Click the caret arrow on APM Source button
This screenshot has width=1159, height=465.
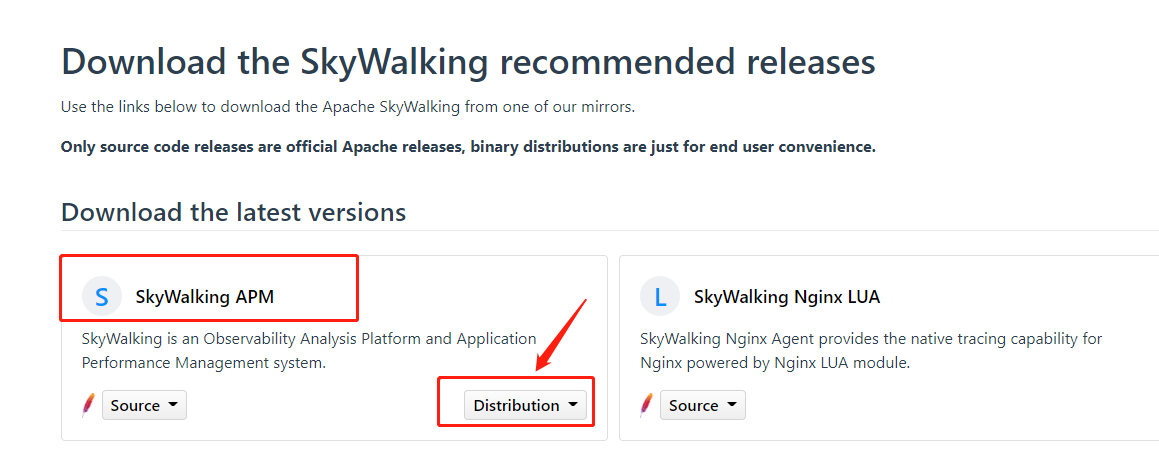(172, 405)
